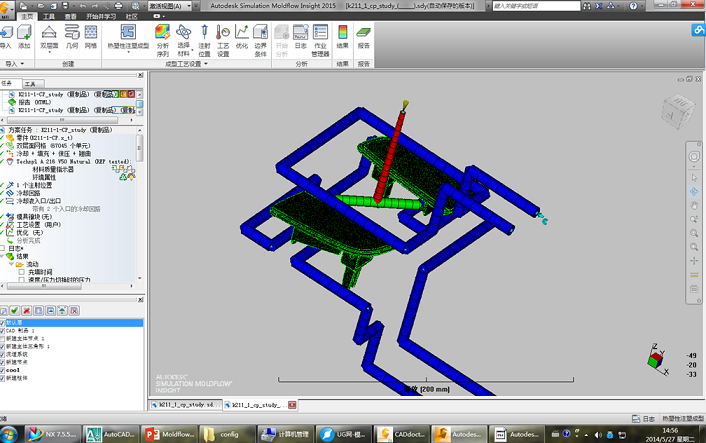Image resolution: width=706 pixels, height=443 pixels.
Task: Switch to the 工具 ribbon tab
Action: click(x=48, y=17)
